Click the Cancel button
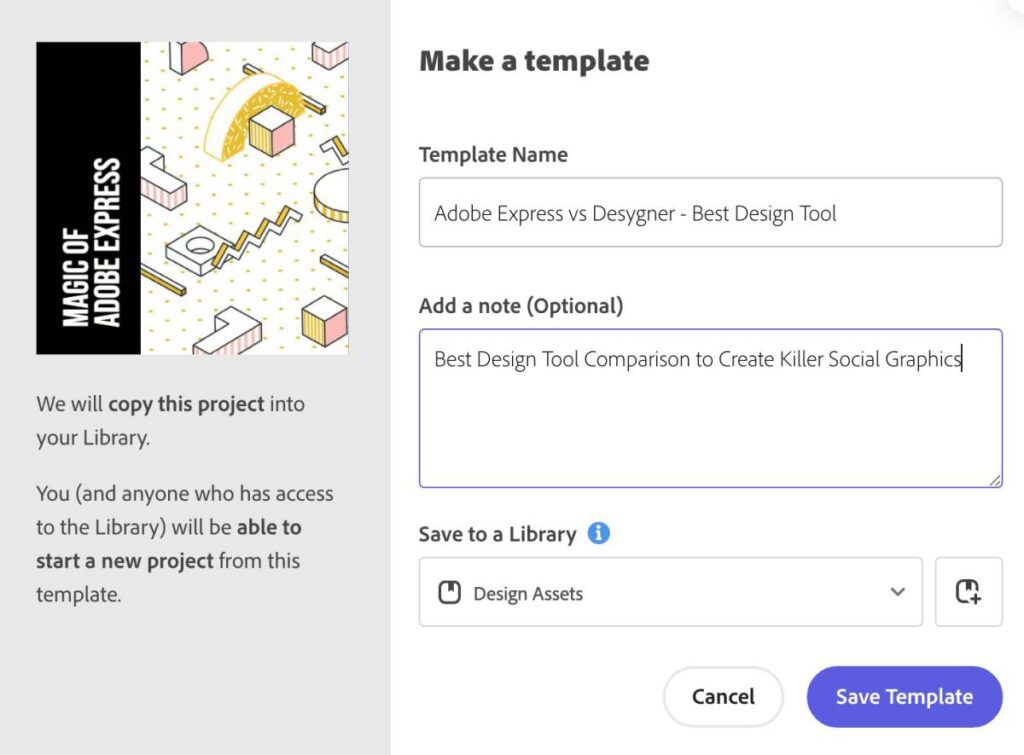 (722, 697)
